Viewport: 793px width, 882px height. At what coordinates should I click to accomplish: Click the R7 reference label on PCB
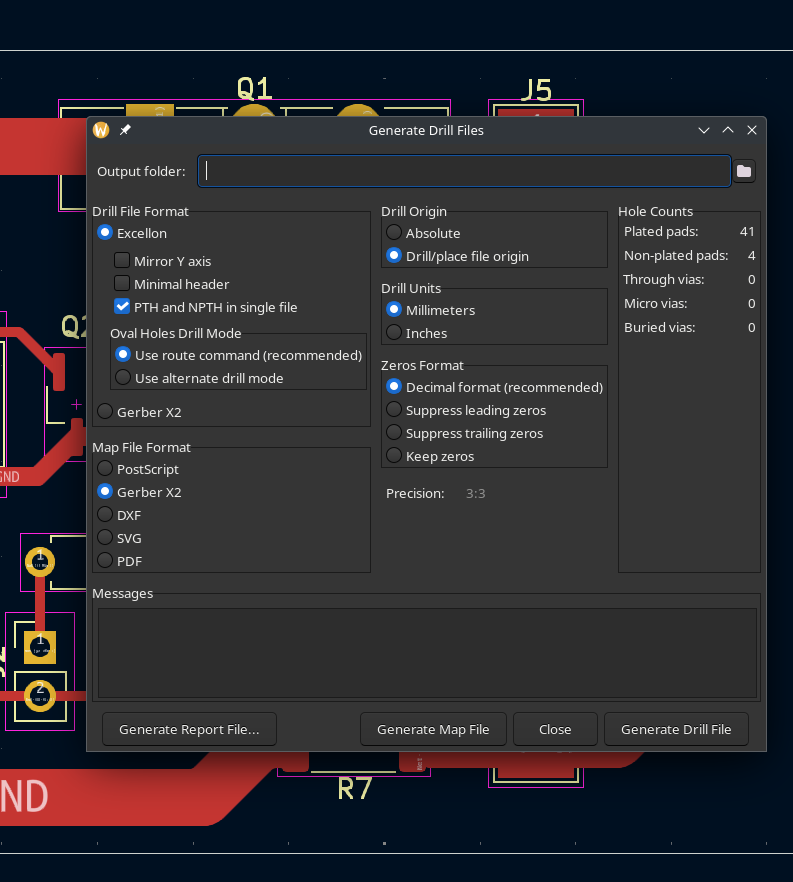click(x=355, y=789)
